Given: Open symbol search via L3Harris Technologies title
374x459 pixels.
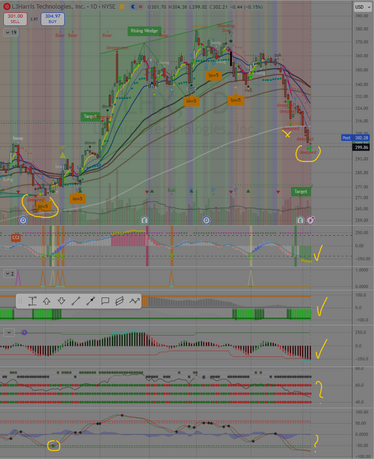Looking at the screenshot, I should (48, 6).
